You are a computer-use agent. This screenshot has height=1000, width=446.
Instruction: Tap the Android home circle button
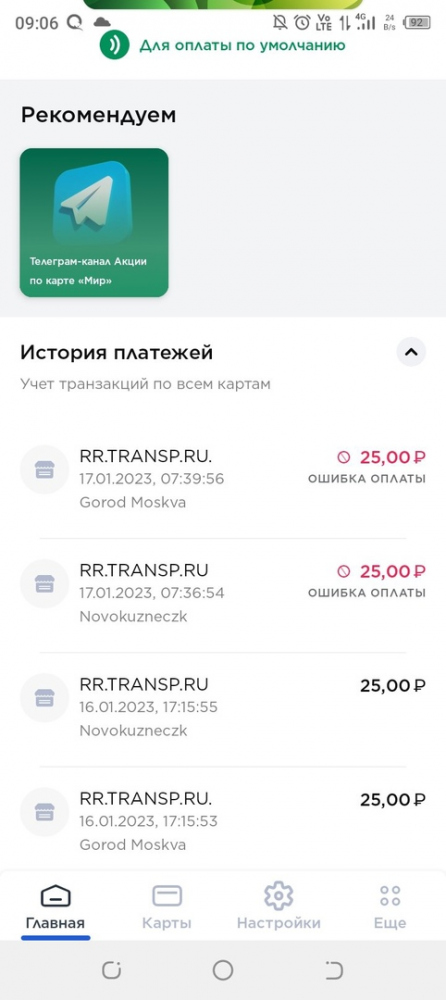click(223, 971)
